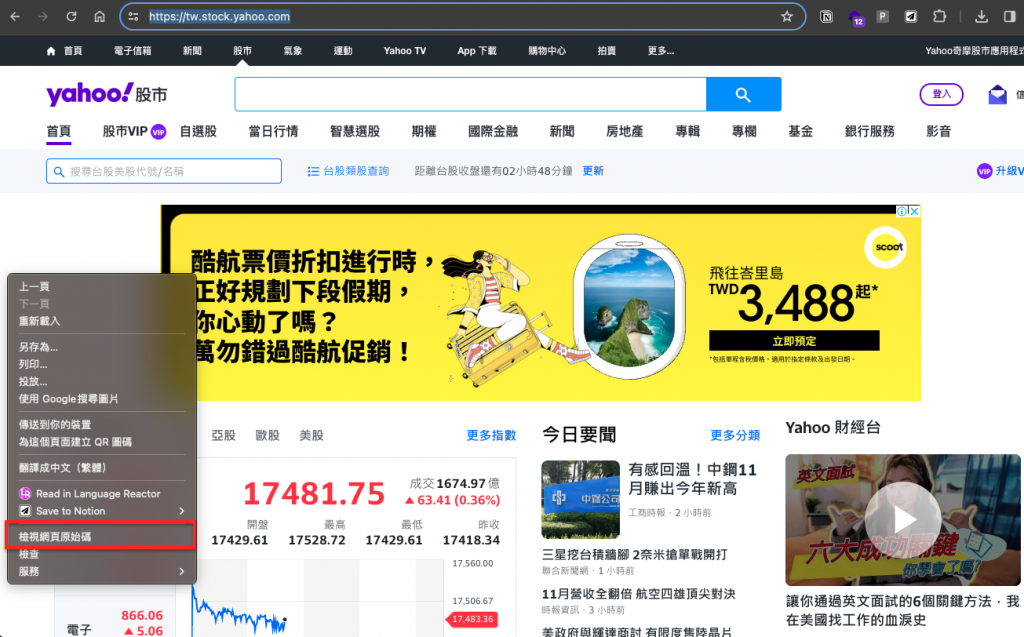The height and width of the screenshot is (637, 1024).
Task: Click the browser back arrow
Action: click(x=16, y=16)
